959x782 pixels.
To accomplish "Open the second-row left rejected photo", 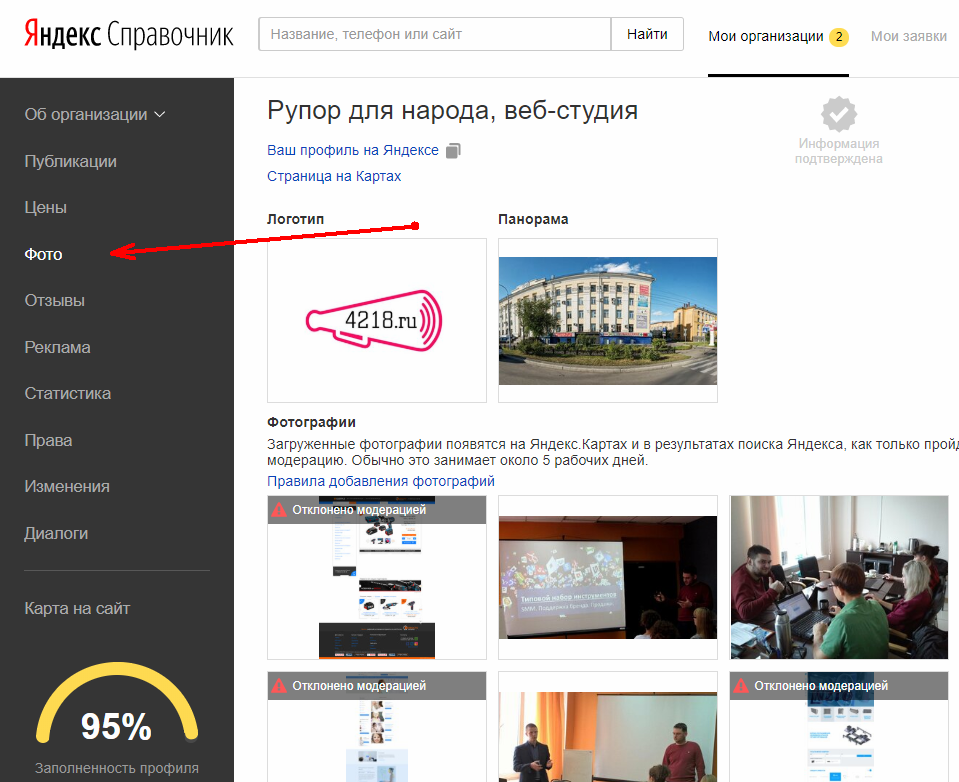I will [377, 726].
